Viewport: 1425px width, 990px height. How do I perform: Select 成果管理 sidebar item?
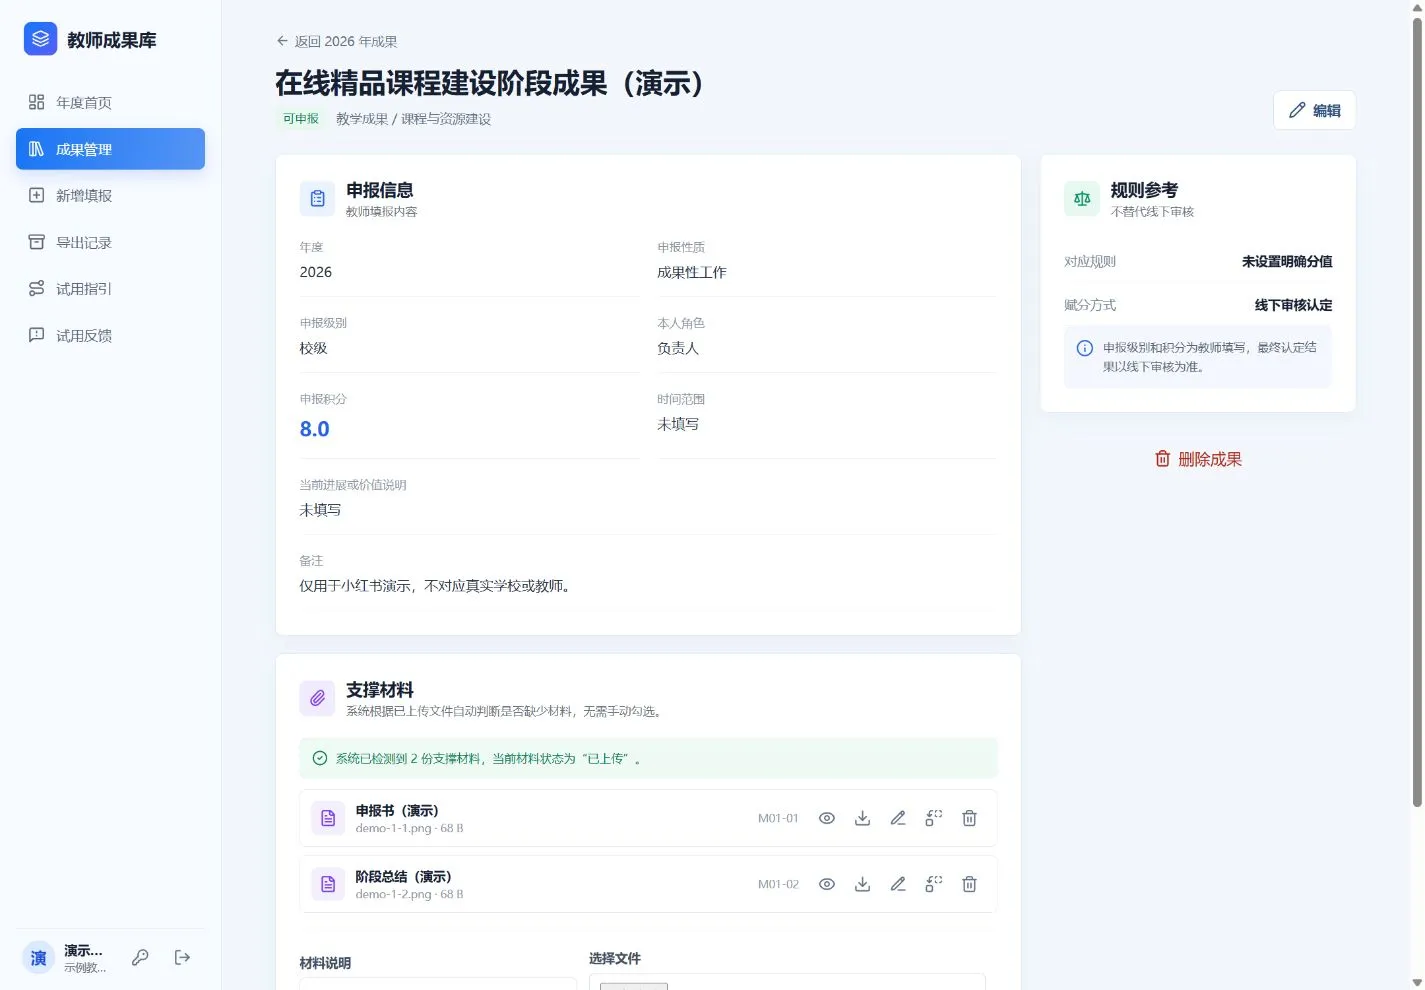[x=110, y=149]
